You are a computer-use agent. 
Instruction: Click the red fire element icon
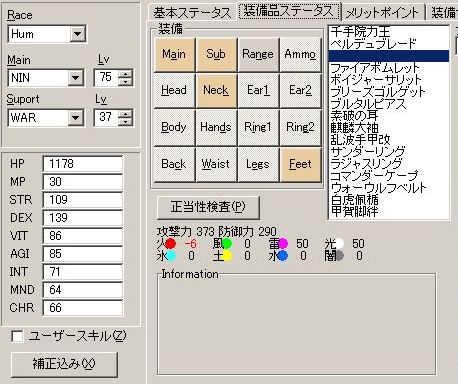tap(170, 244)
